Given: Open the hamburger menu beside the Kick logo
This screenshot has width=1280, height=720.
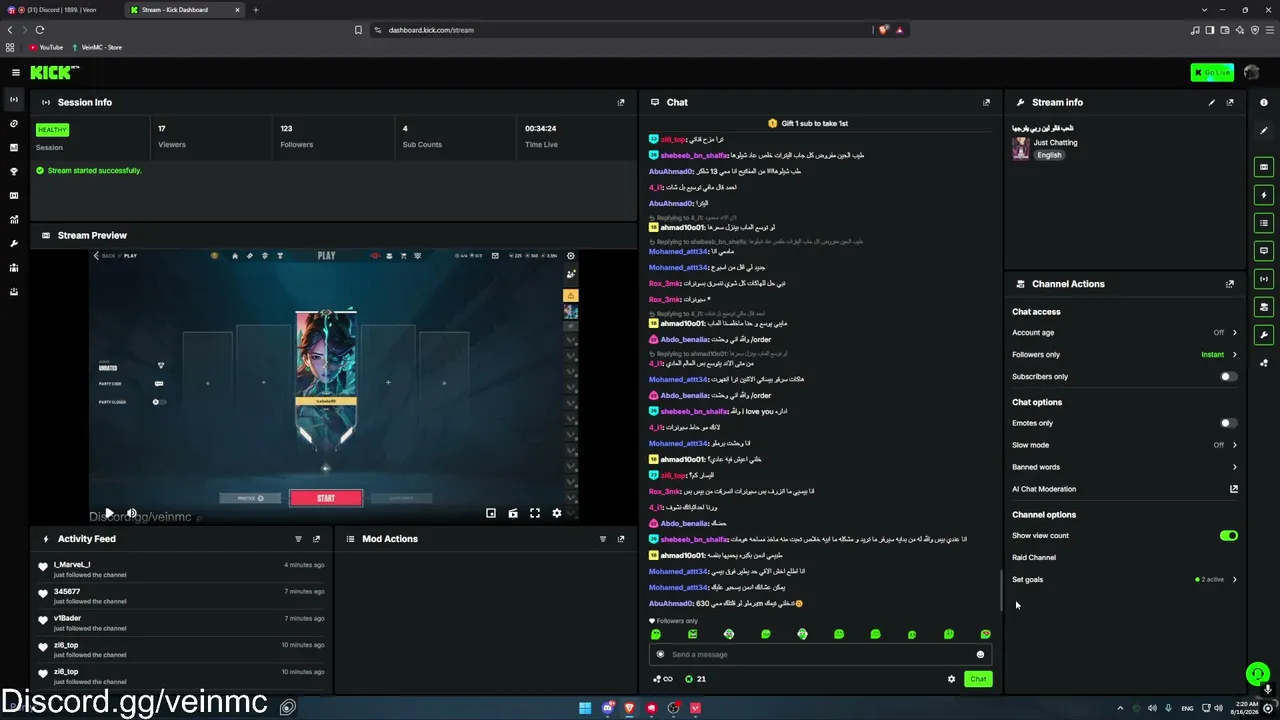Looking at the screenshot, I should [15, 72].
